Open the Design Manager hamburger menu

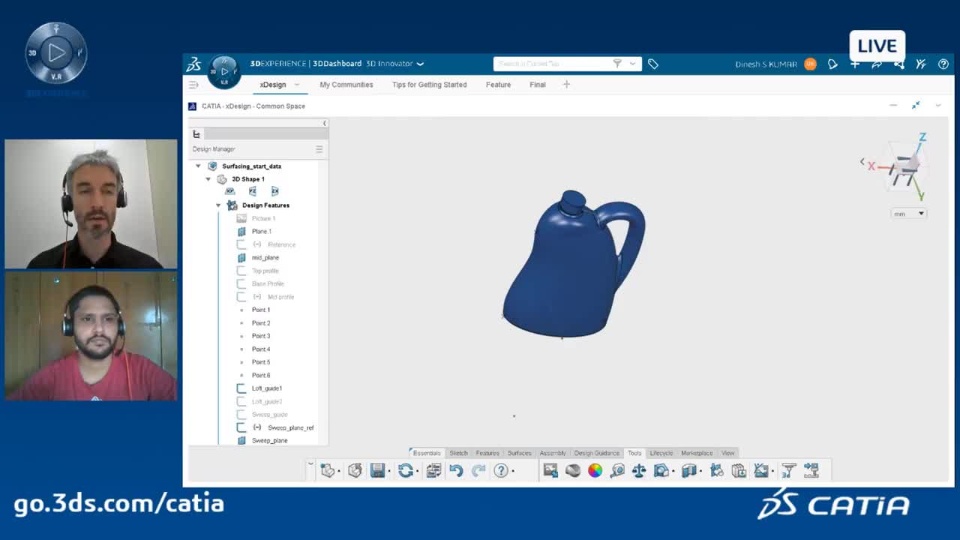pyautogui.click(x=319, y=149)
